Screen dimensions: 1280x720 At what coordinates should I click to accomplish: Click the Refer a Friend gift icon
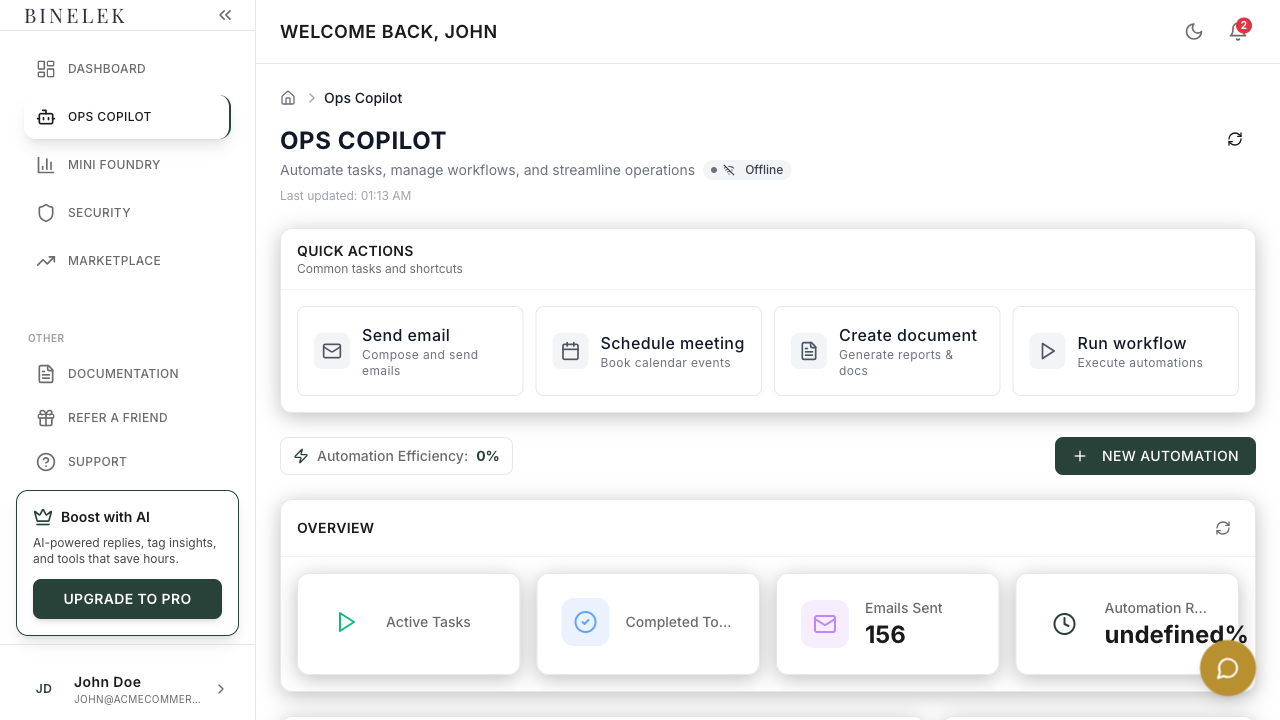point(46,417)
